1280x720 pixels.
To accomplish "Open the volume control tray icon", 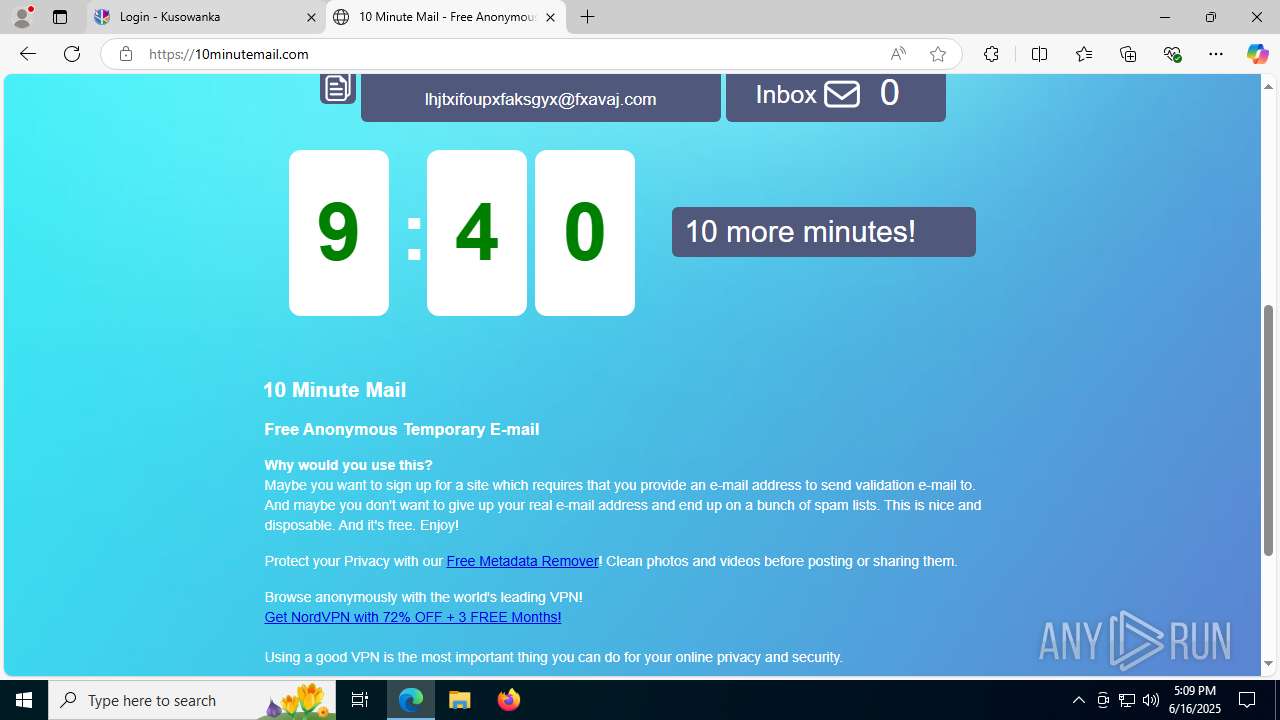I will pyautogui.click(x=1151, y=700).
